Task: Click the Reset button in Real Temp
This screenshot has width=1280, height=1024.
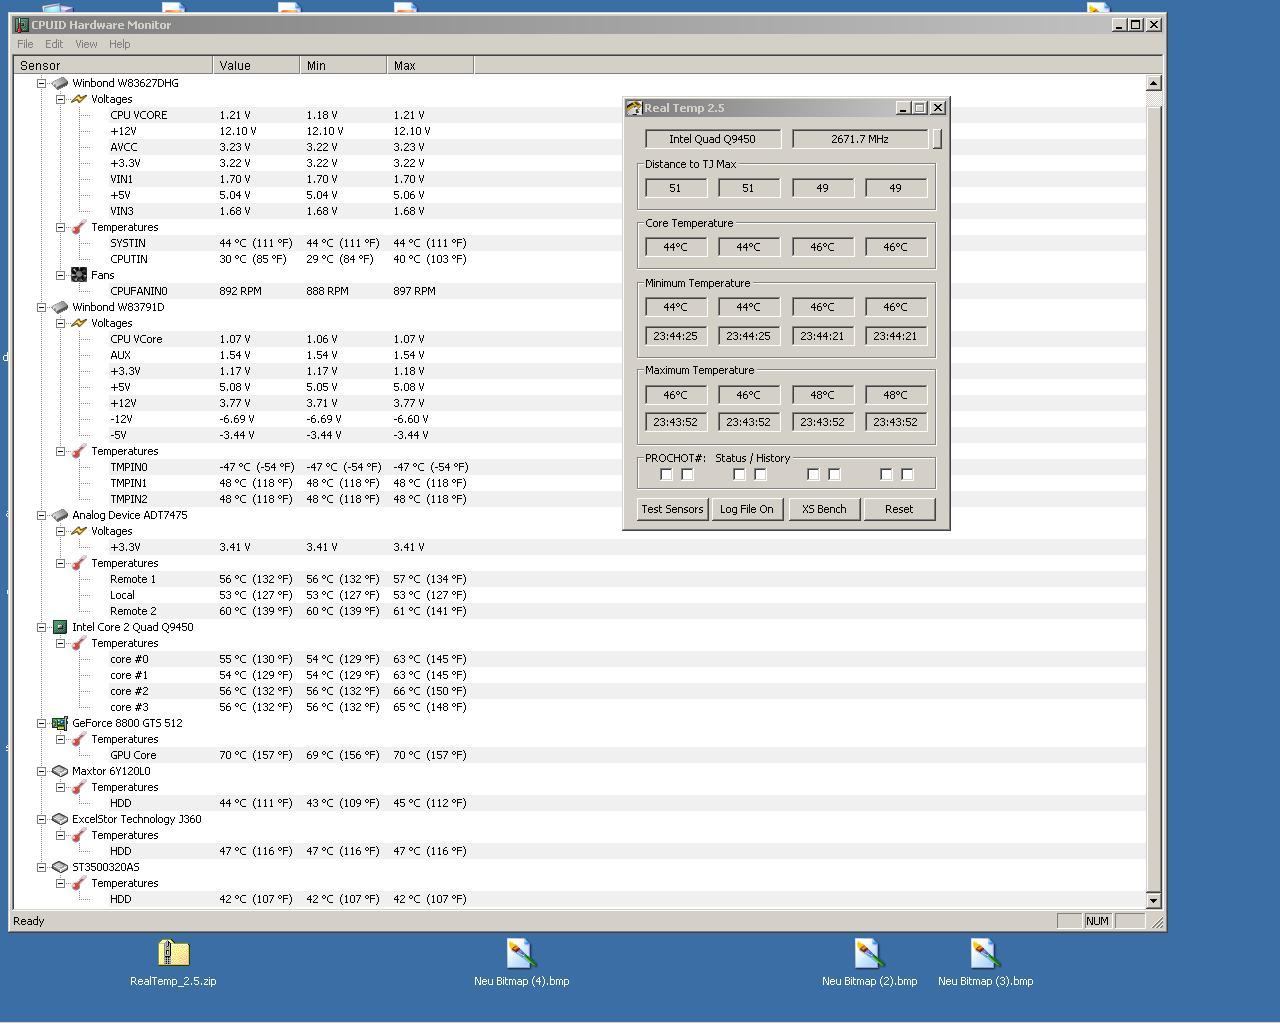Action: (899, 509)
